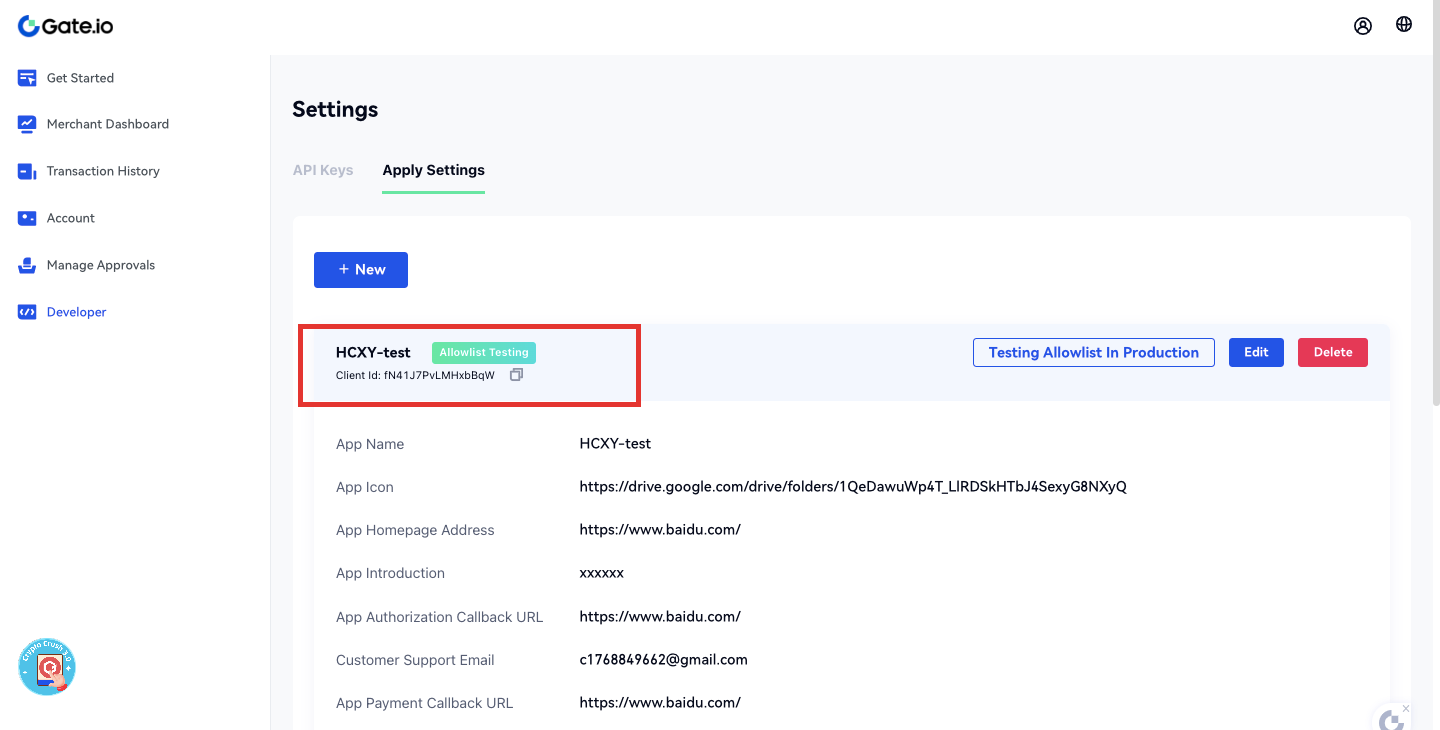Create a new app with + New

coord(361,270)
